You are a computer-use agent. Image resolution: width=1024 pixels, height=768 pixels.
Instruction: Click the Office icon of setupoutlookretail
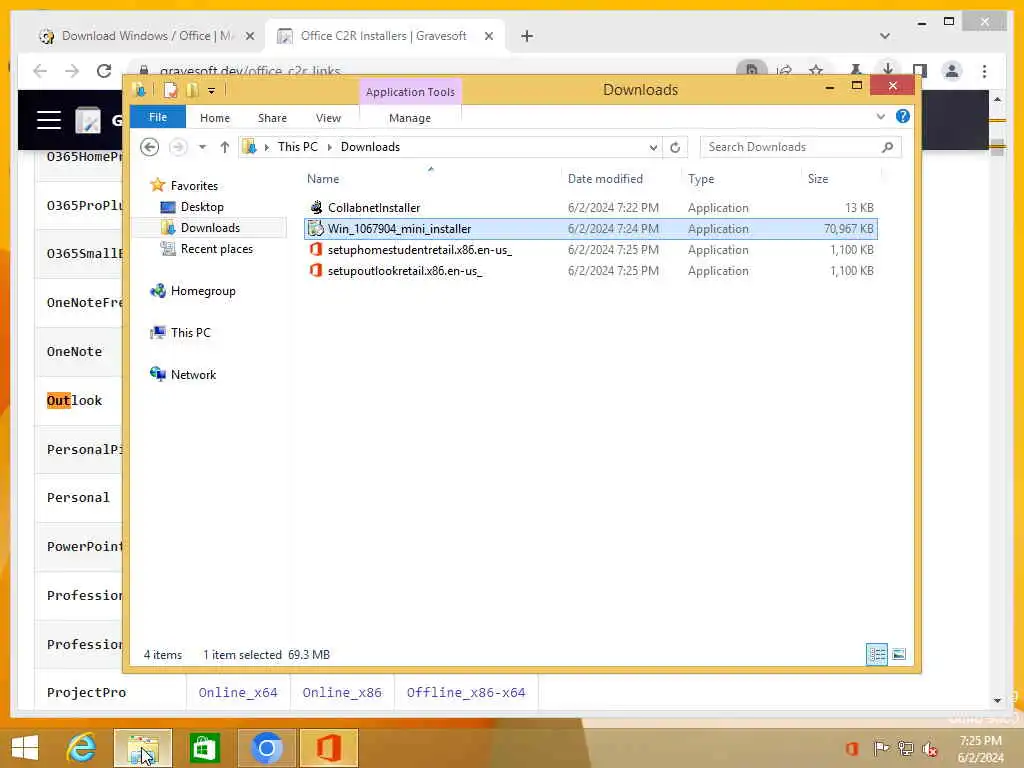[x=316, y=270]
